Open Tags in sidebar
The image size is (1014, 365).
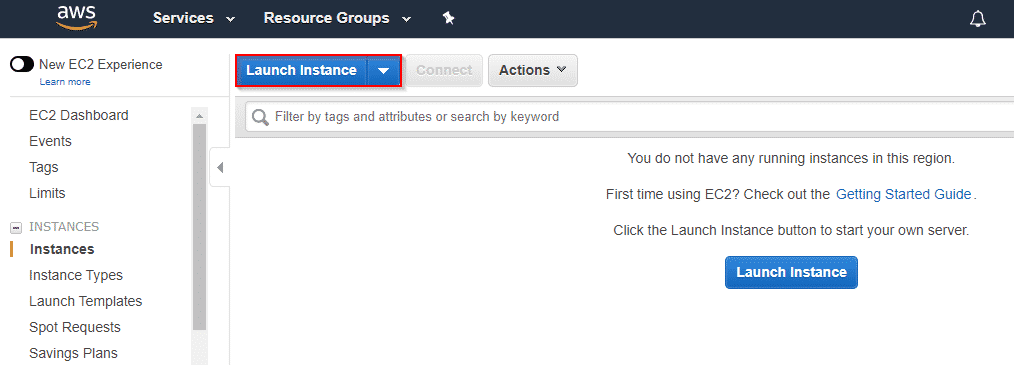tap(43, 167)
